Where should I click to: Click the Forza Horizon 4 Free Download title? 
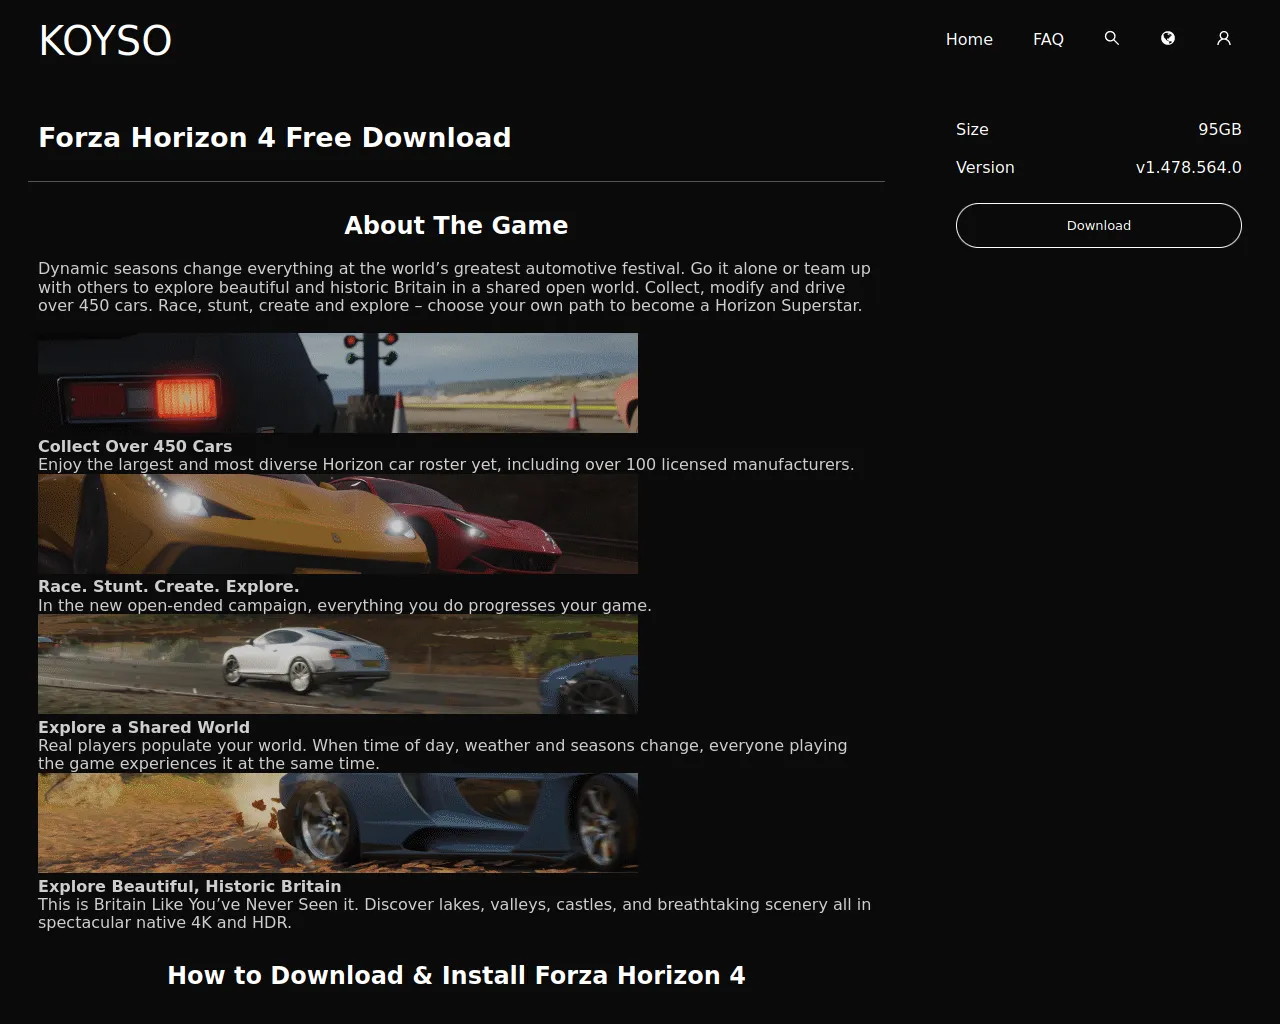[x=274, y=137]
